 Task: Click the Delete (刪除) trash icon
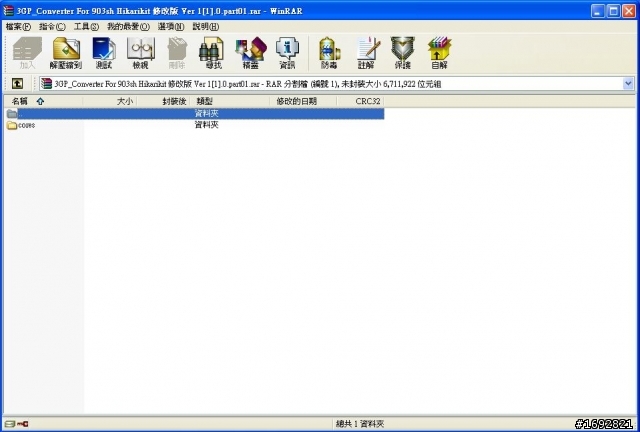coord(177,53)
